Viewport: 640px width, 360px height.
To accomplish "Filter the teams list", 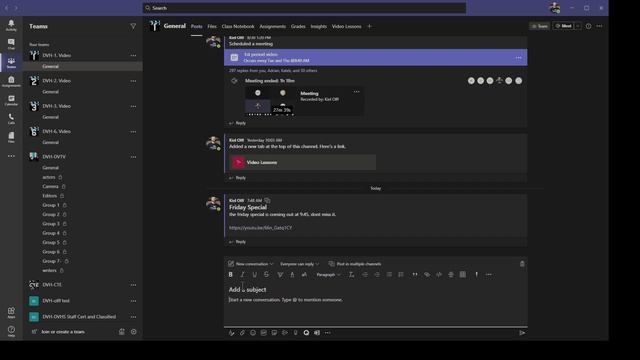I will (133, 26).
